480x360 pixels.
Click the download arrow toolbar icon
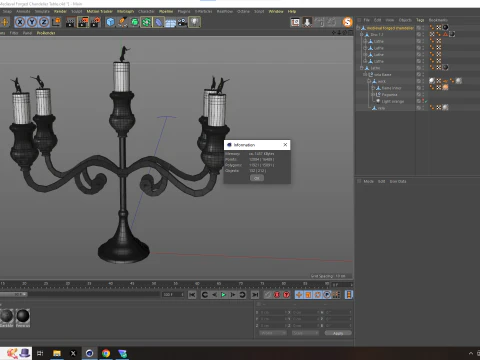point(307,22)
